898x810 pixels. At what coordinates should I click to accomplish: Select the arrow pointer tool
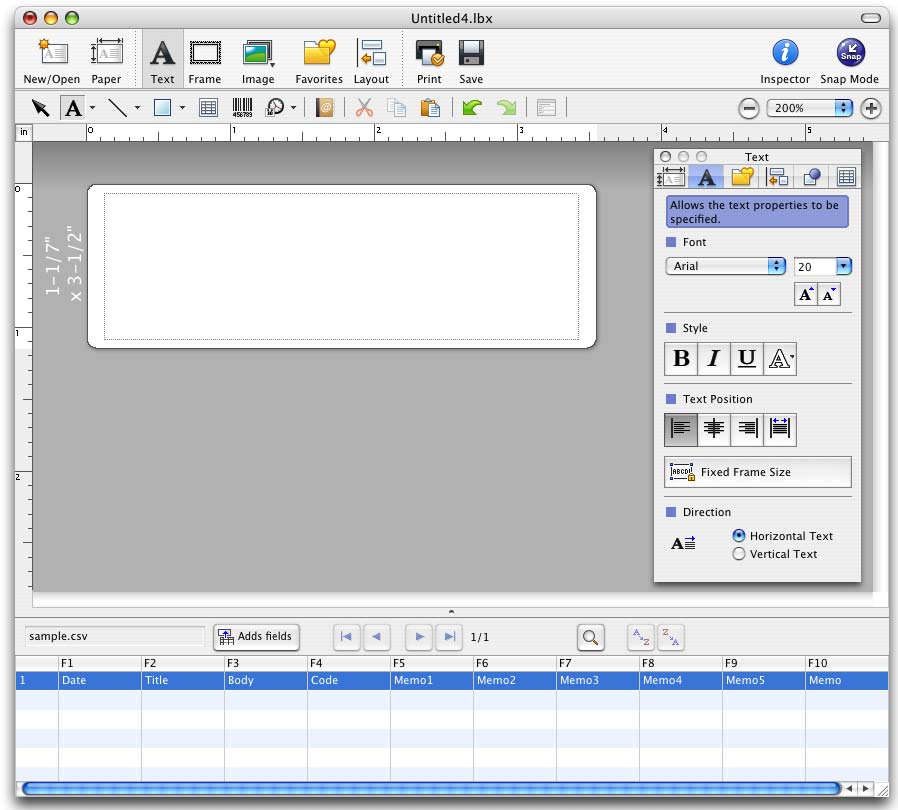pos(41,108)
